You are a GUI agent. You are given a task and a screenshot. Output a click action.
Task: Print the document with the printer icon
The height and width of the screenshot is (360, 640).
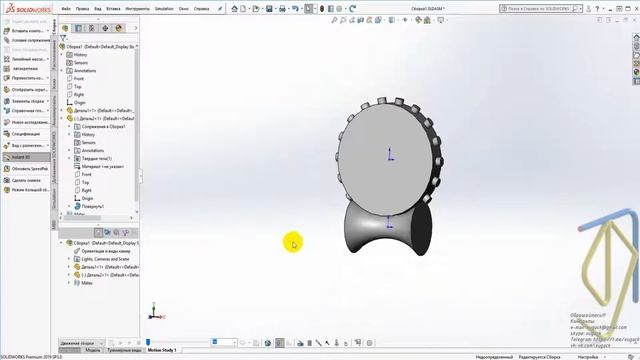pyautogui.click(x=282, y=9)
